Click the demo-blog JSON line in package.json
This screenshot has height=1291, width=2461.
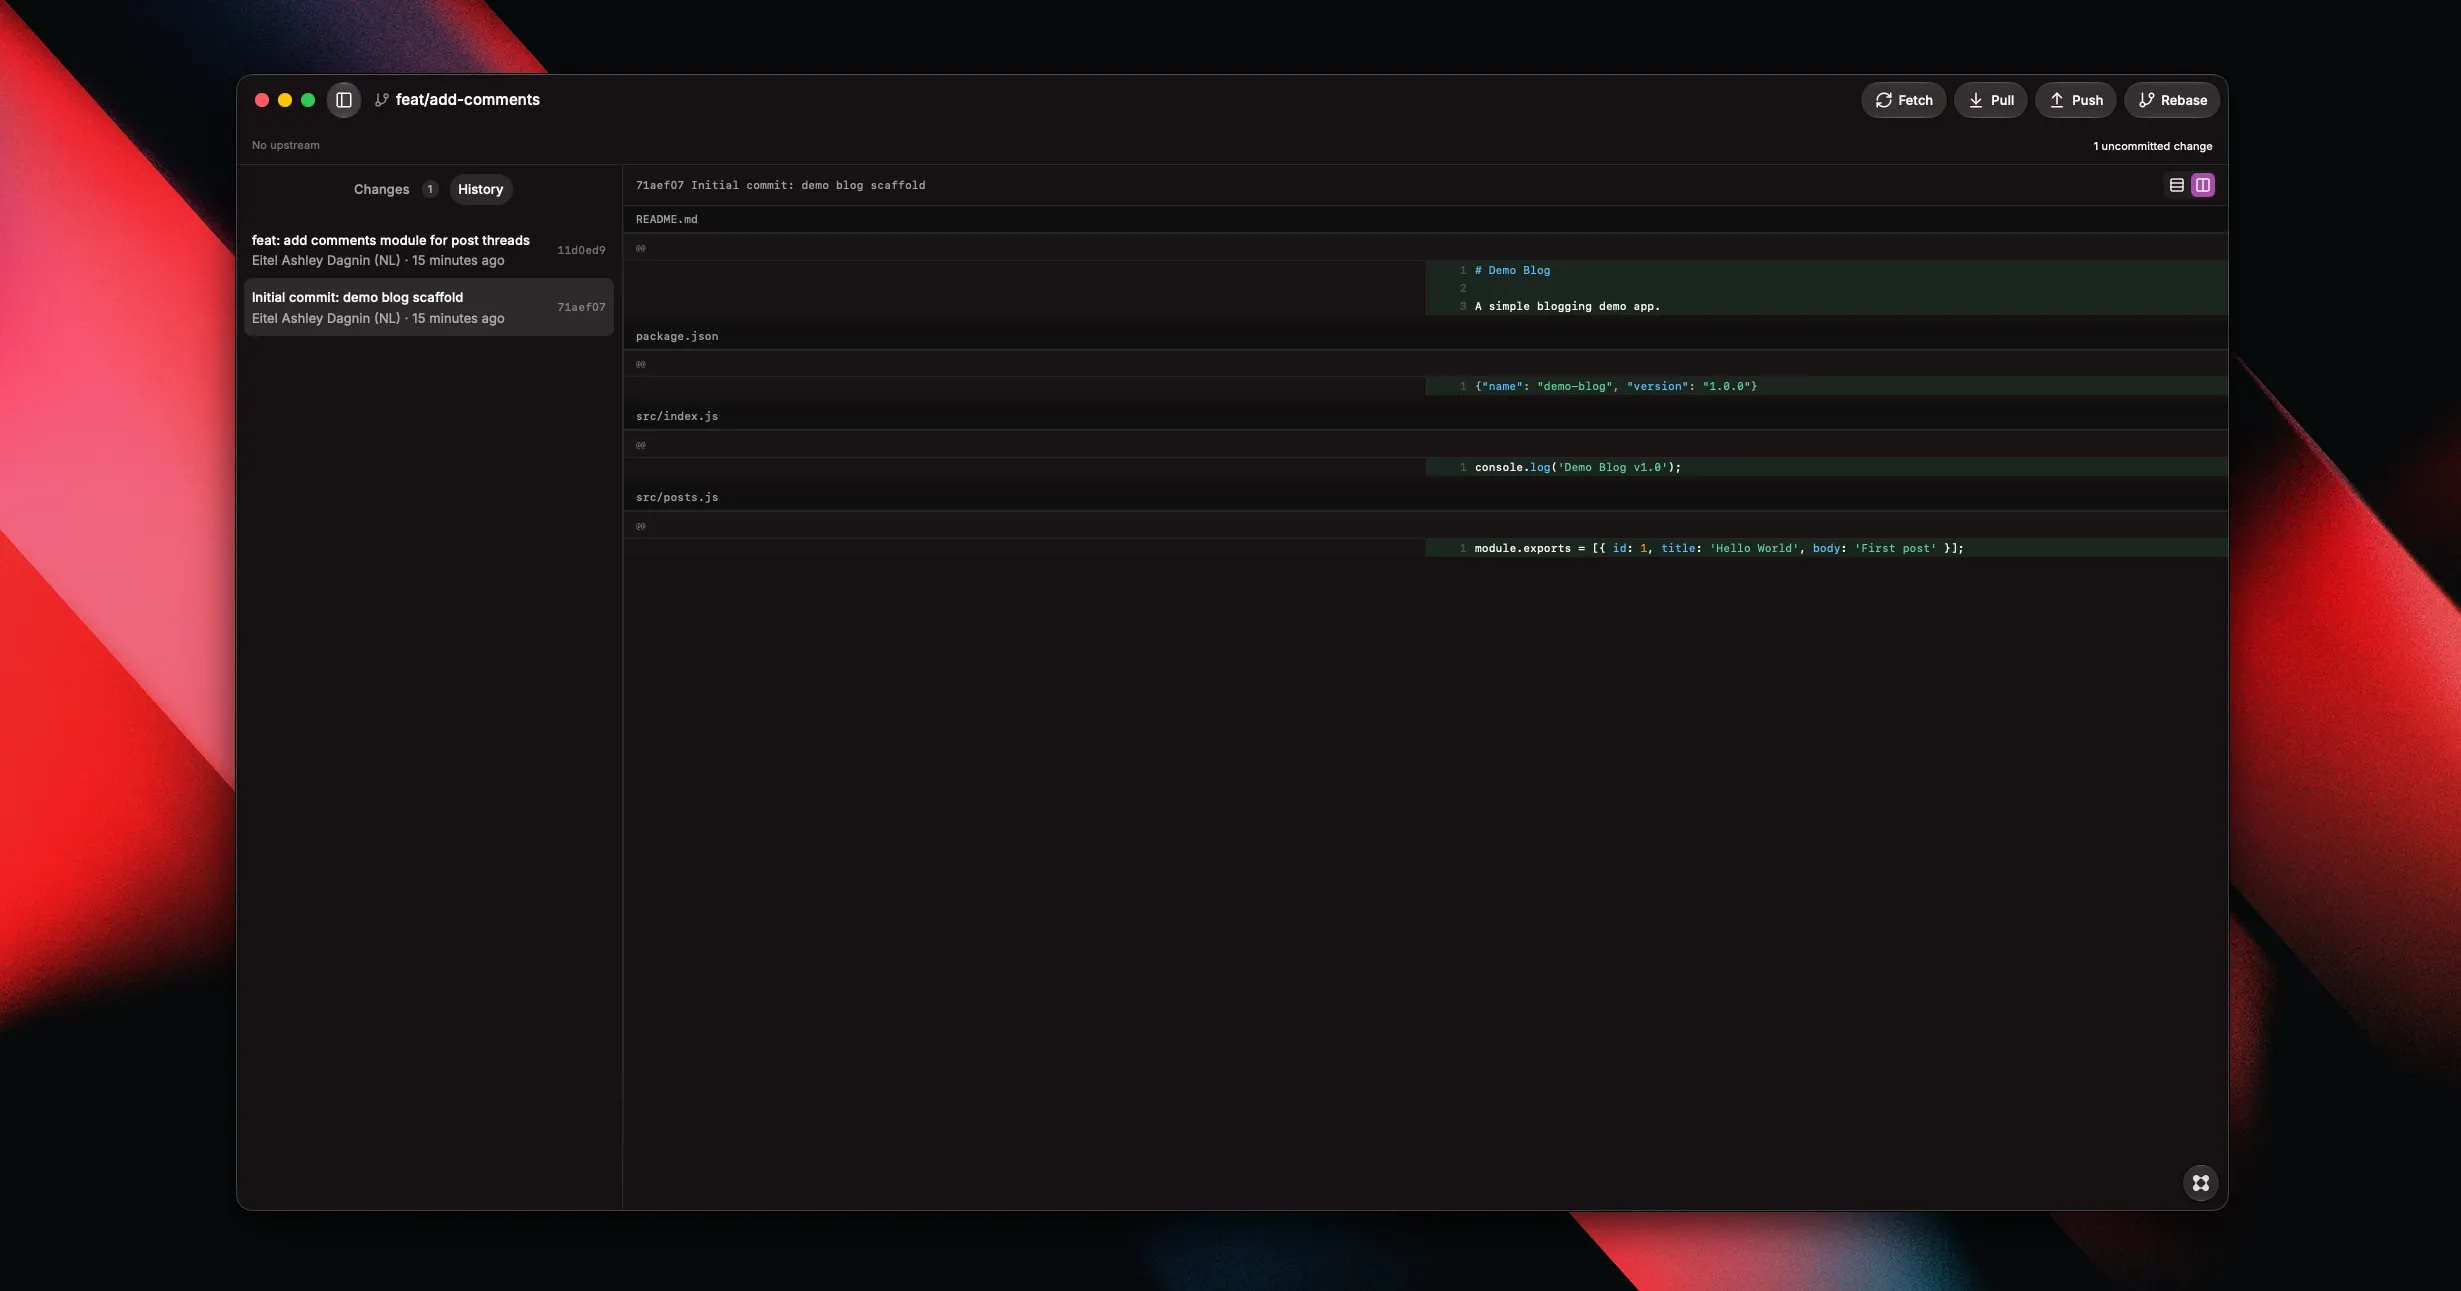click(x=1826, y=386)
